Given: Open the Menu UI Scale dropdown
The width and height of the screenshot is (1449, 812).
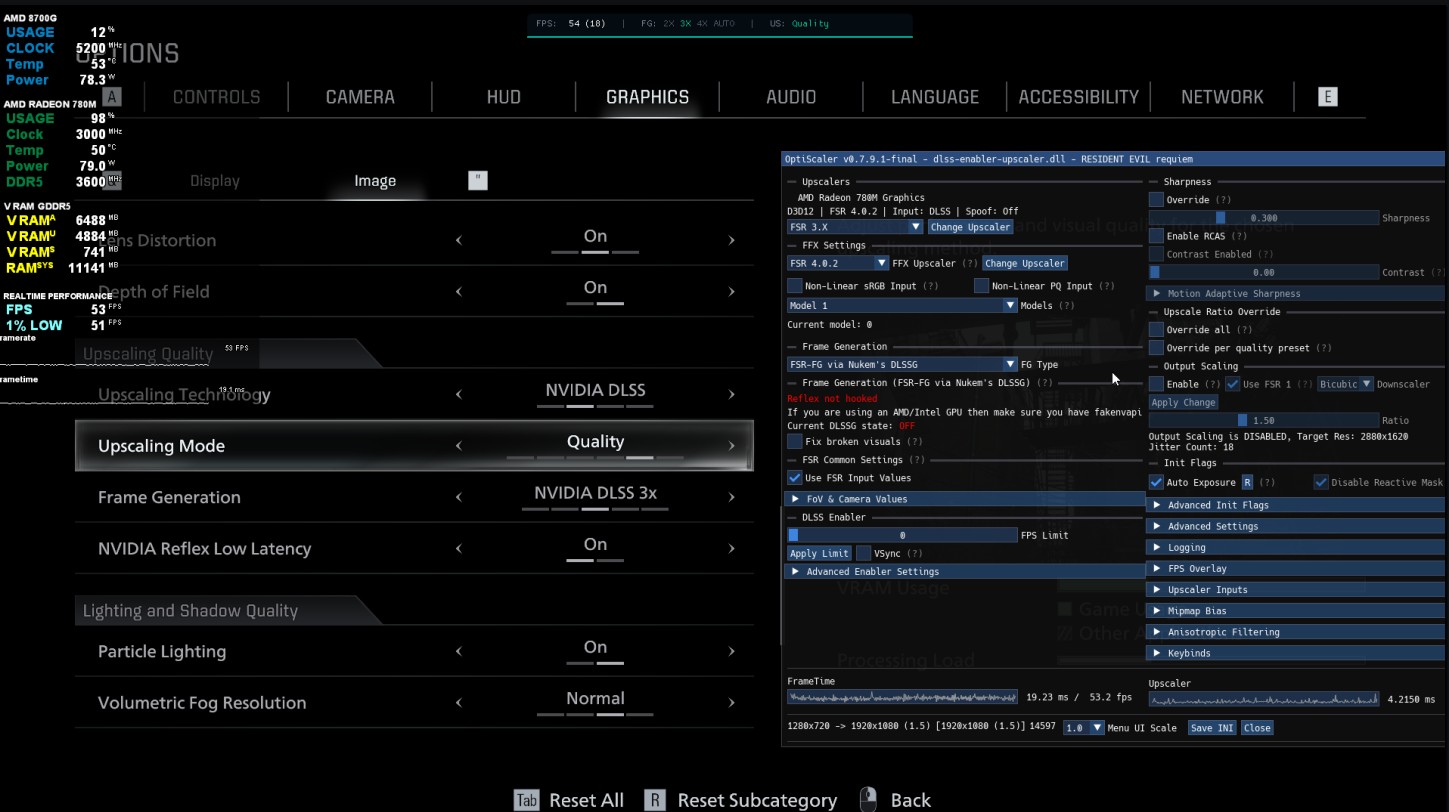Looking at the screenshot, I should pyautogui.click(x=1084, y=728).
